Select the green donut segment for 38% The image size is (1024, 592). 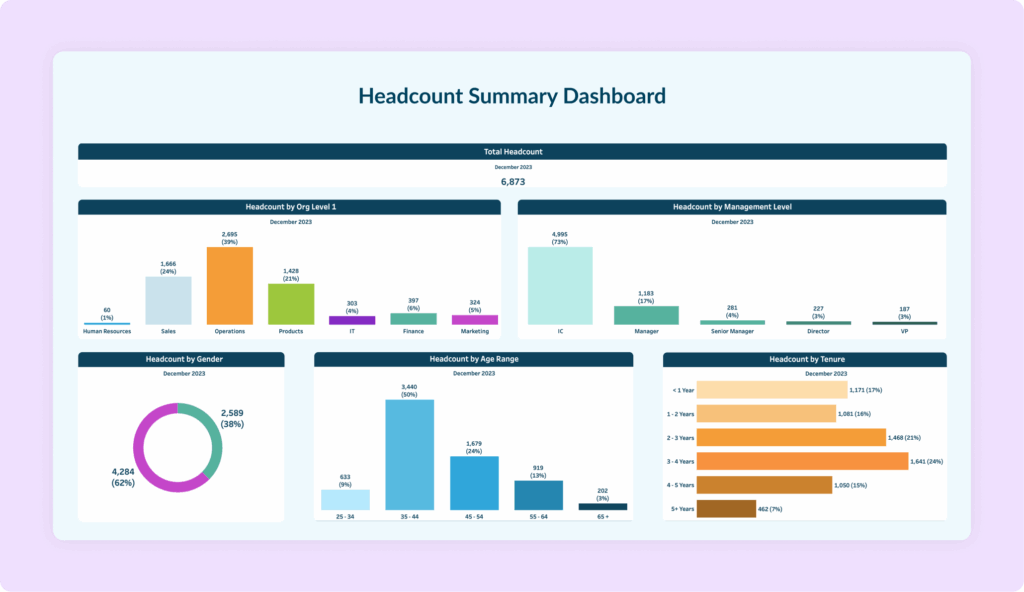(x=212, y=440)
